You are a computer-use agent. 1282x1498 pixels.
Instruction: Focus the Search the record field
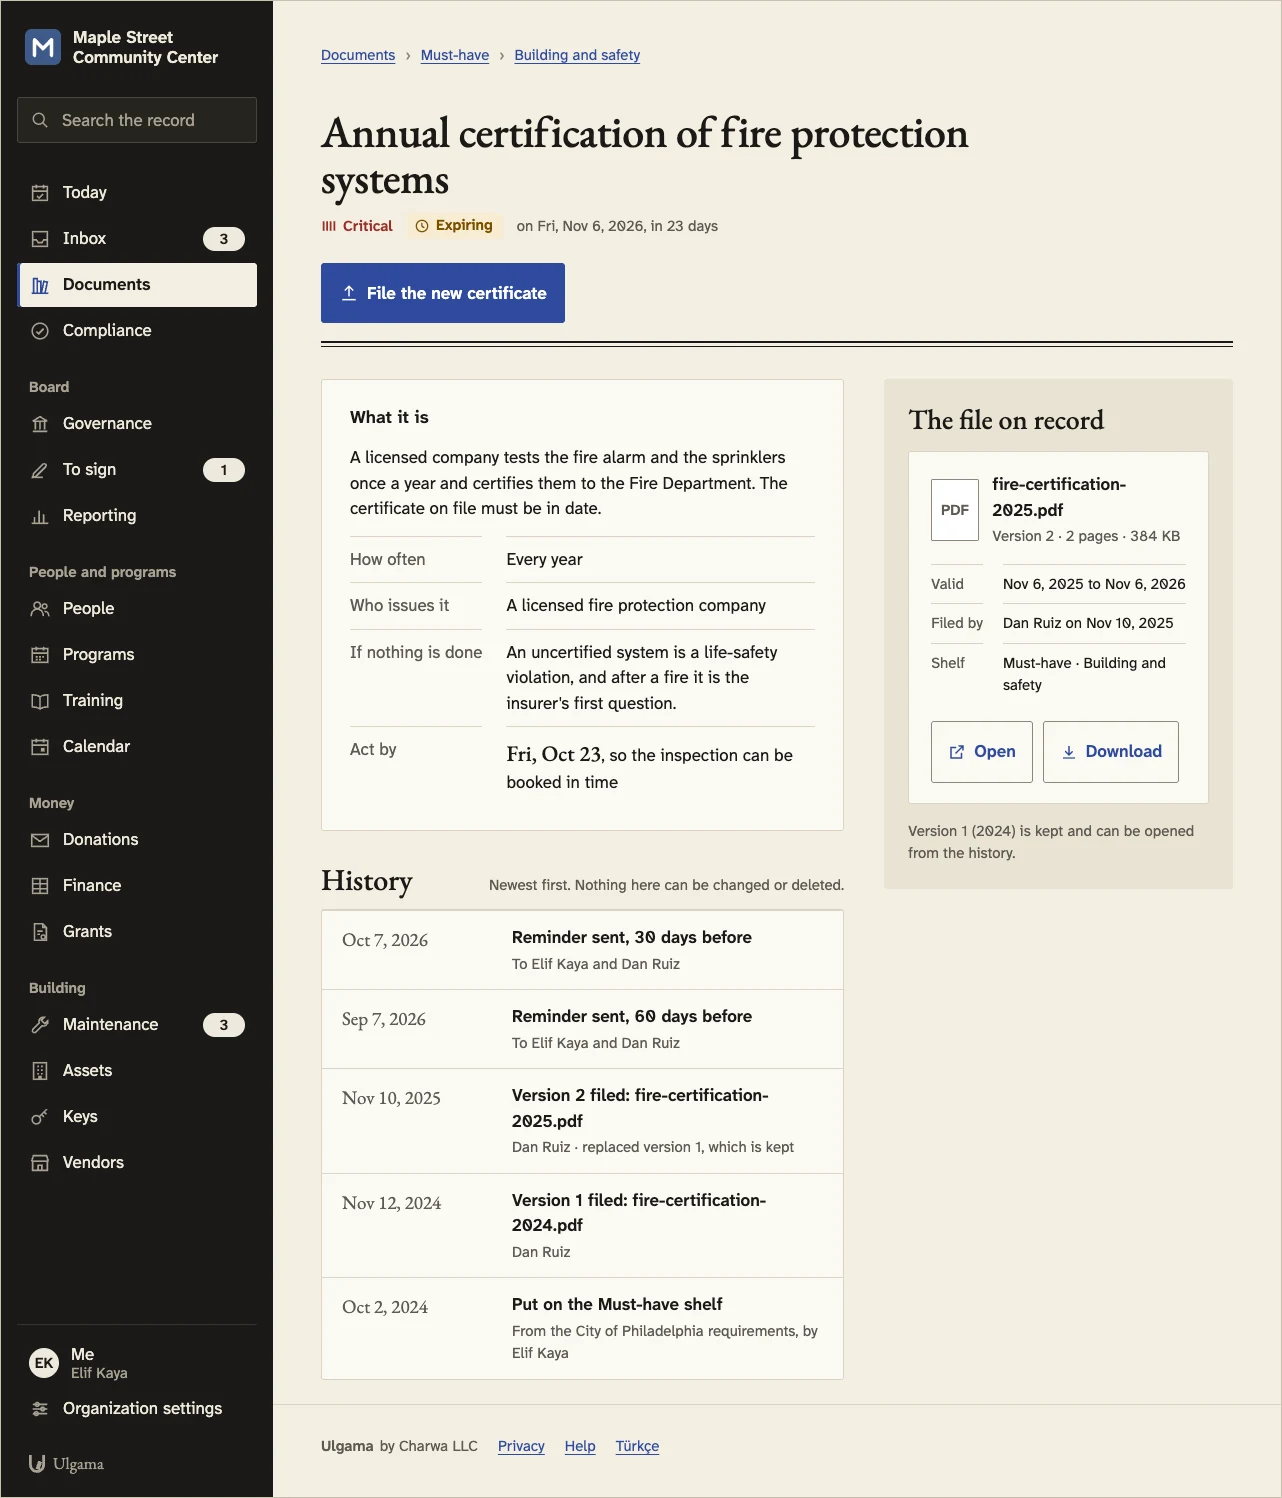[137, 120]
